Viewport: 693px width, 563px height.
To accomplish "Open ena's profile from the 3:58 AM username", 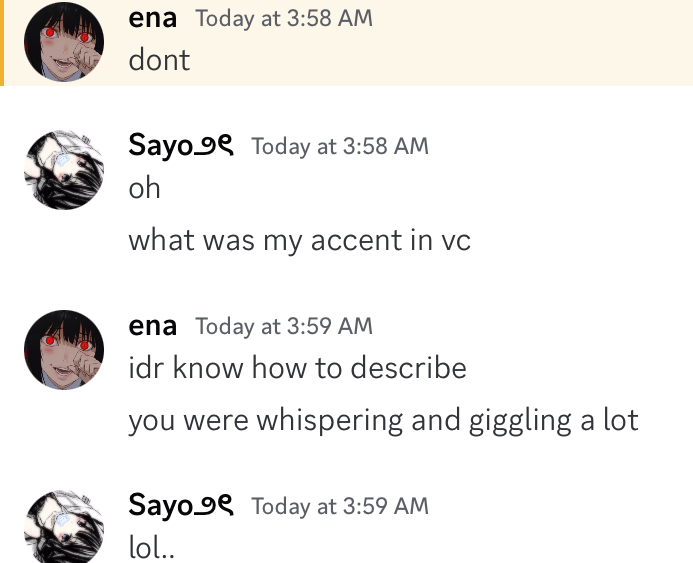I will 152,17.
